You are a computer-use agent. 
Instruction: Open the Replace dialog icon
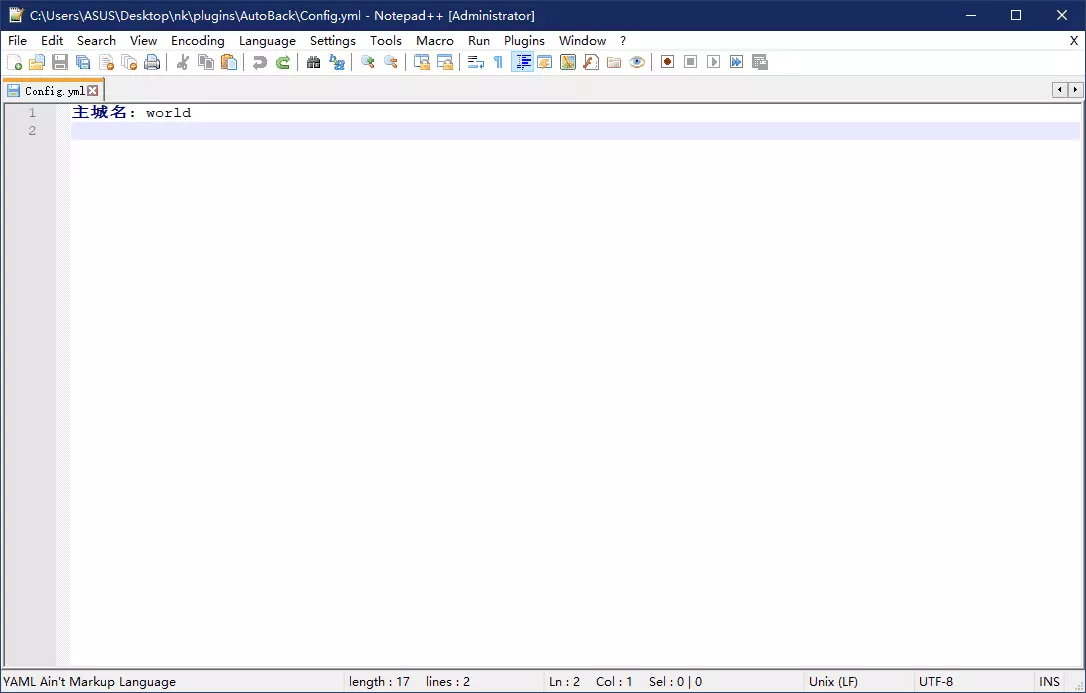[337, 62]
